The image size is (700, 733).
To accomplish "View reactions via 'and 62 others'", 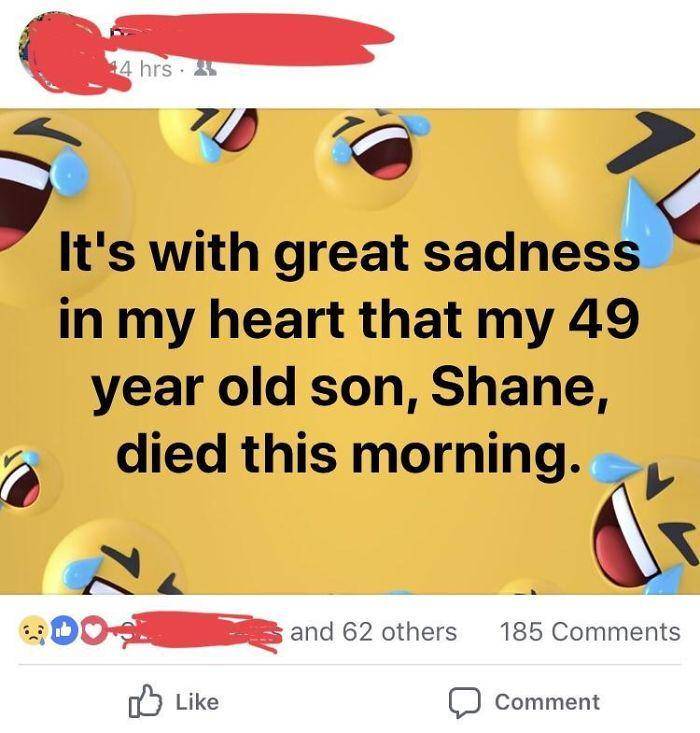I will coord(373,632).
